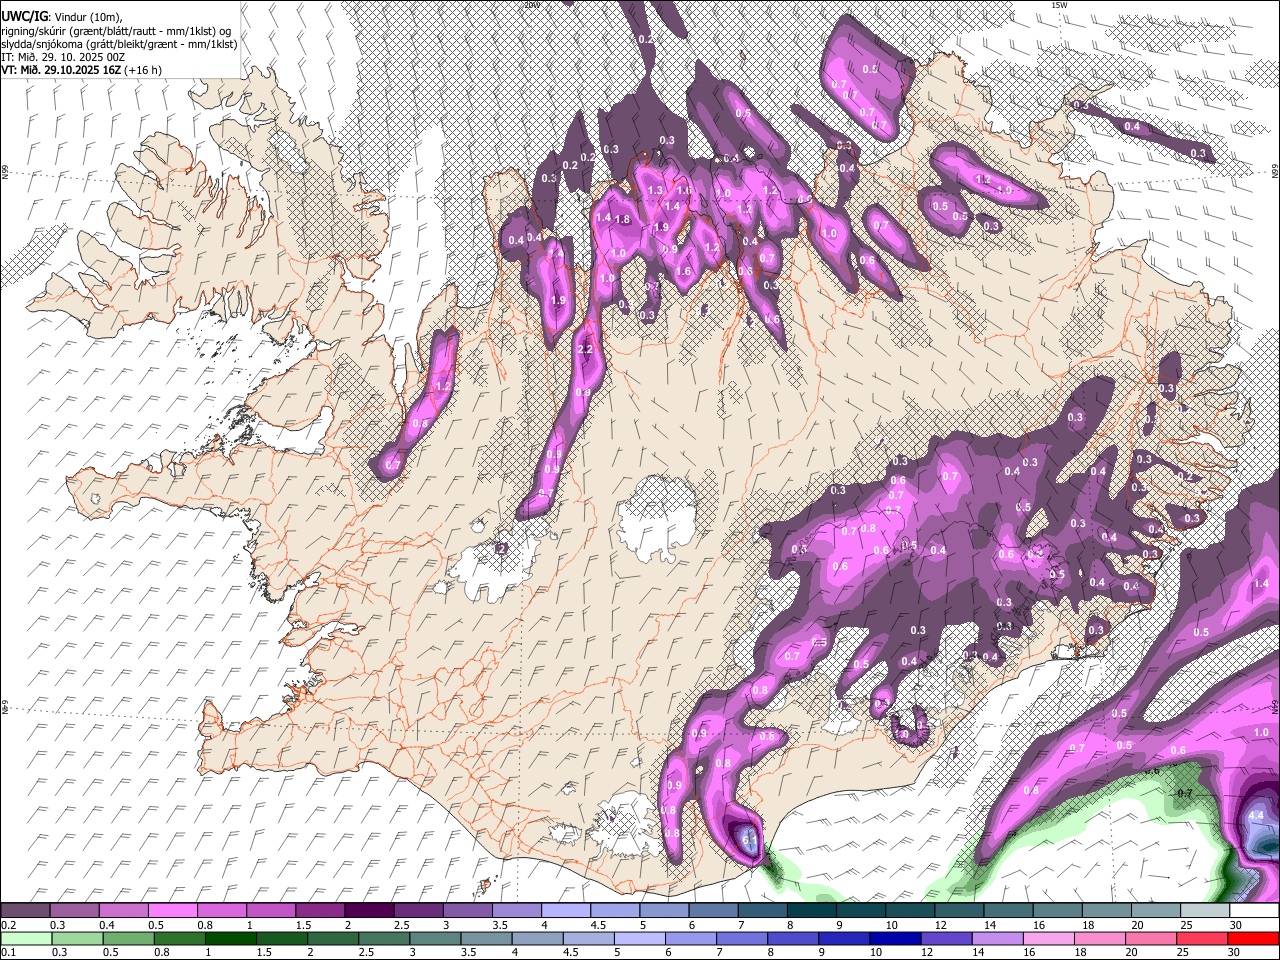Click the "1.8" precipitation value on the map

point(622,219)
